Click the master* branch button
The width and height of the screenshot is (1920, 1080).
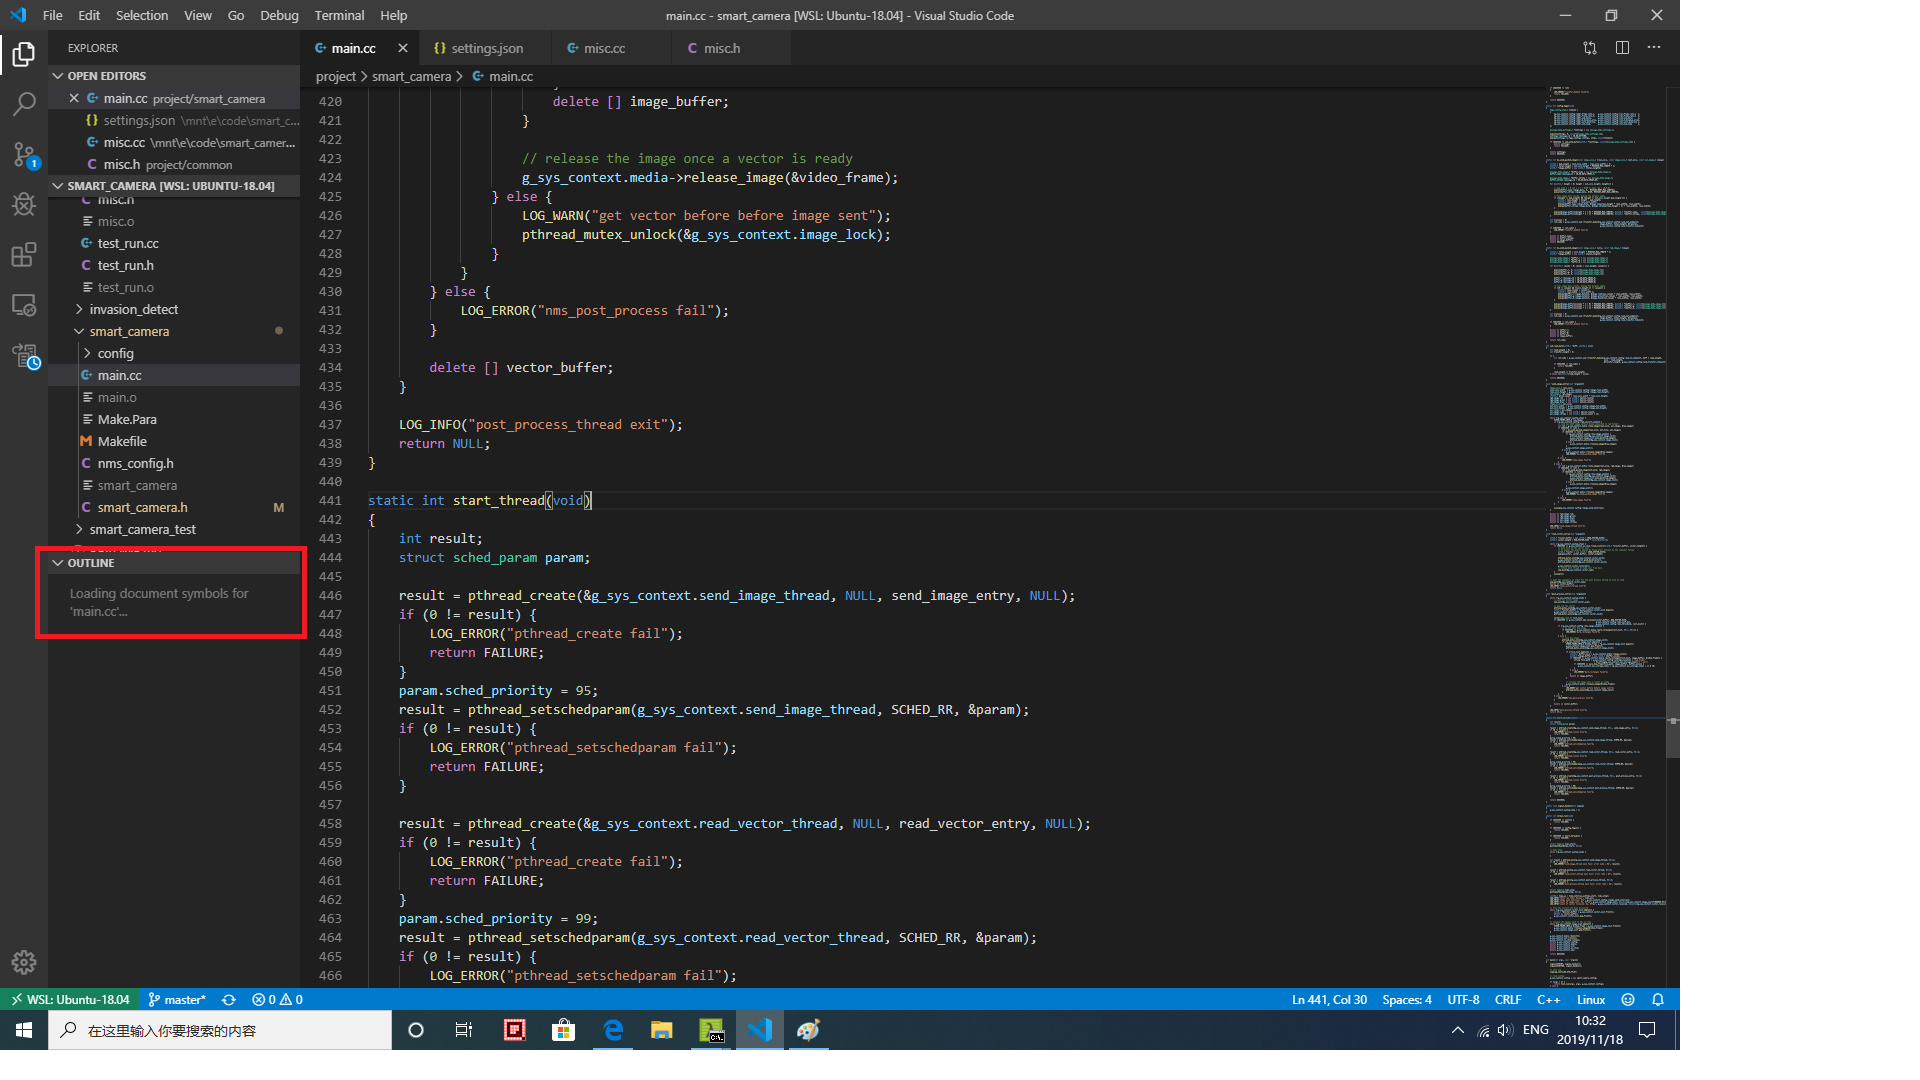coord(177,999)
